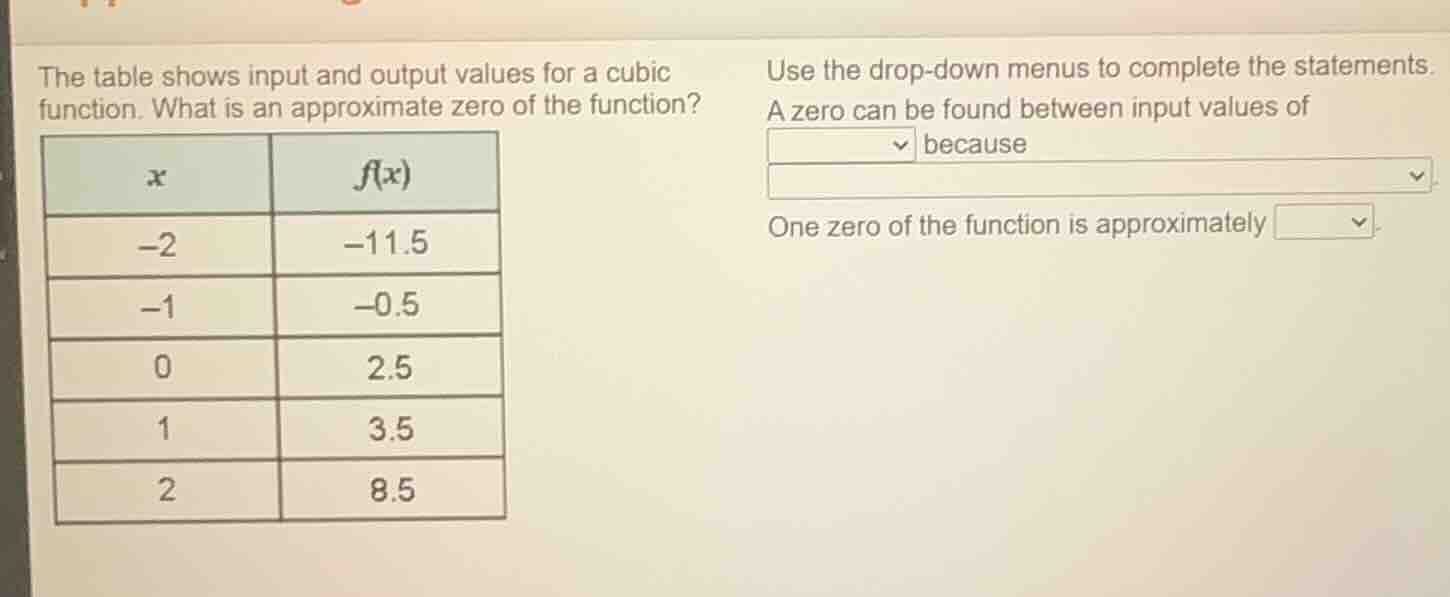
Task: Click the chevron beside 'approximately'
Action: [1360, 222]
